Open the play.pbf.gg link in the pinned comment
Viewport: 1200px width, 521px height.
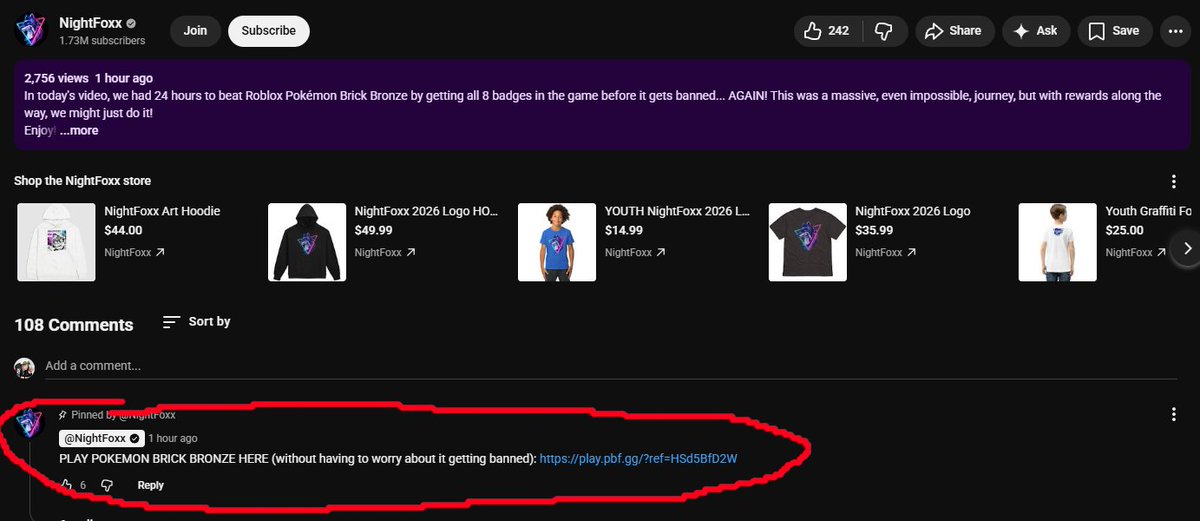click(638, 458)
